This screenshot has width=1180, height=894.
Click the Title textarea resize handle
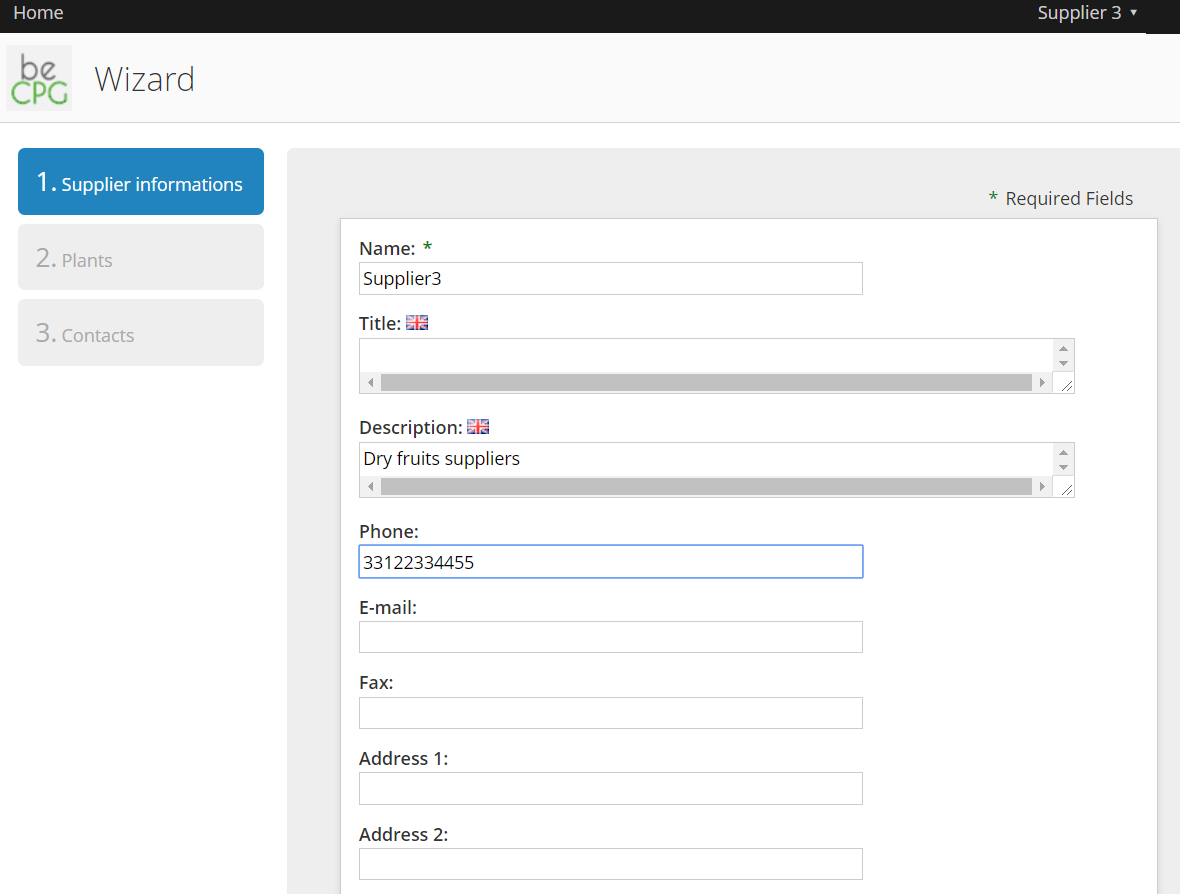point(1066,385)
